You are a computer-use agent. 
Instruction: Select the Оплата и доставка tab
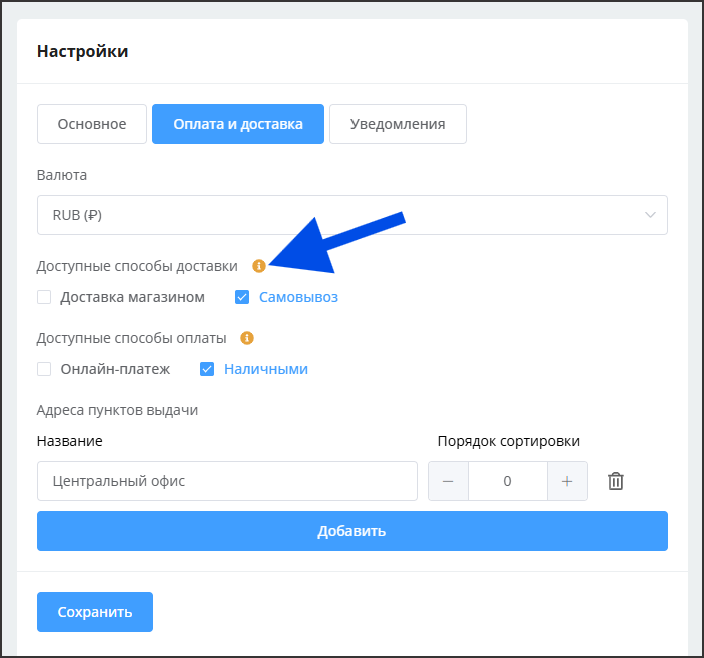point(238,124)
